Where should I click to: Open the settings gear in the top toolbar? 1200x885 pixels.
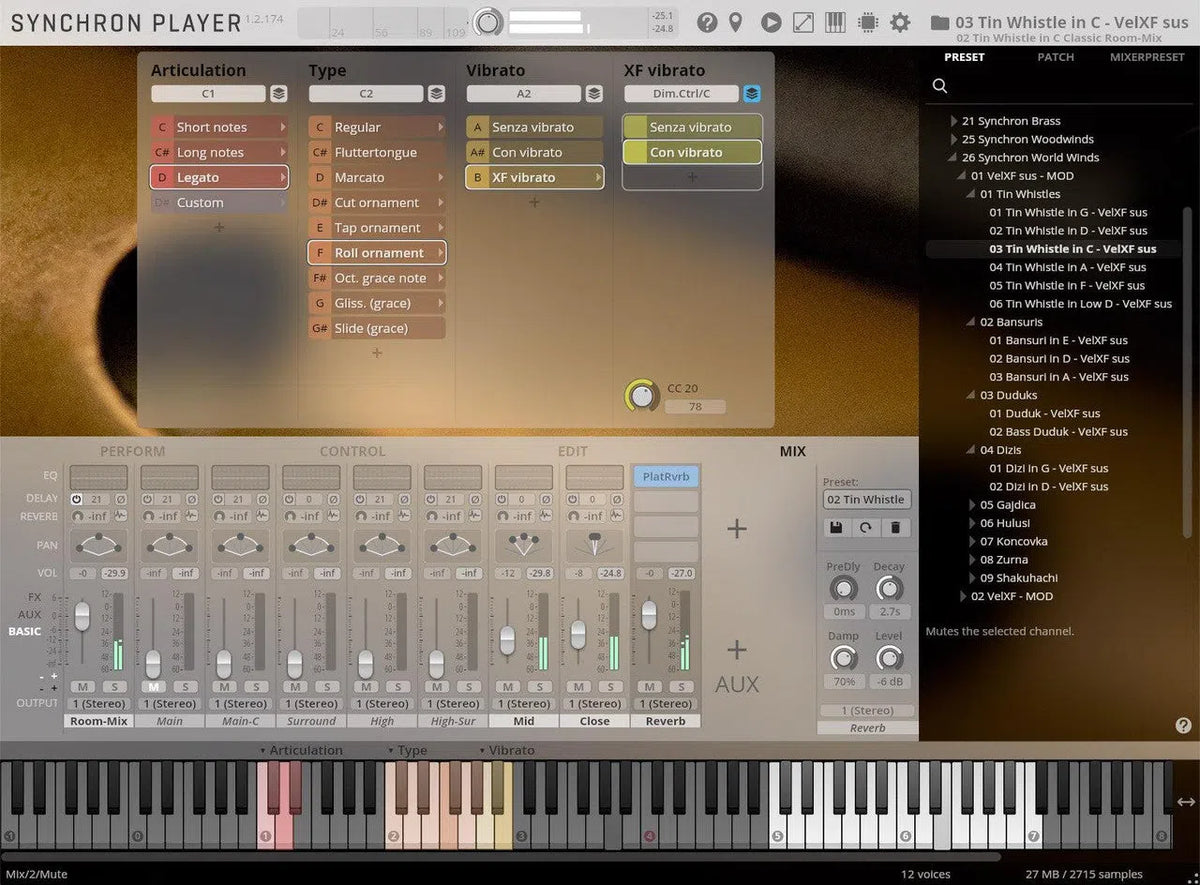coord(900,22)
